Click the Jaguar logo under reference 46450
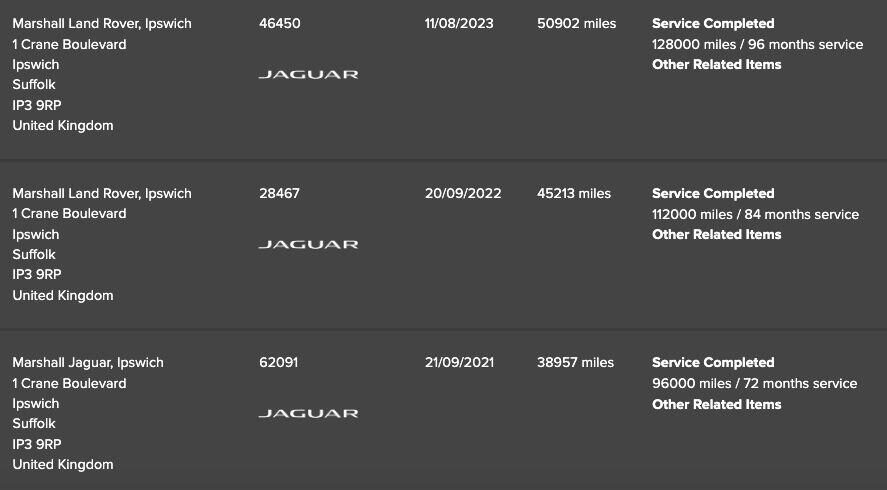Viewport: 887px width, 490px height. tap(308, 74)
